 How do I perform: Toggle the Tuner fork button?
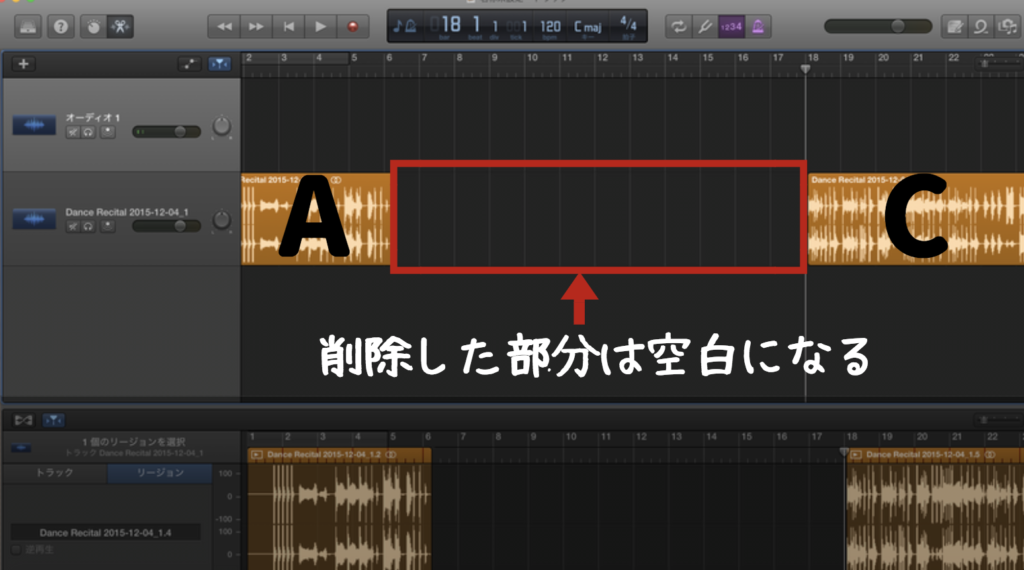click(x=705, y=27)
